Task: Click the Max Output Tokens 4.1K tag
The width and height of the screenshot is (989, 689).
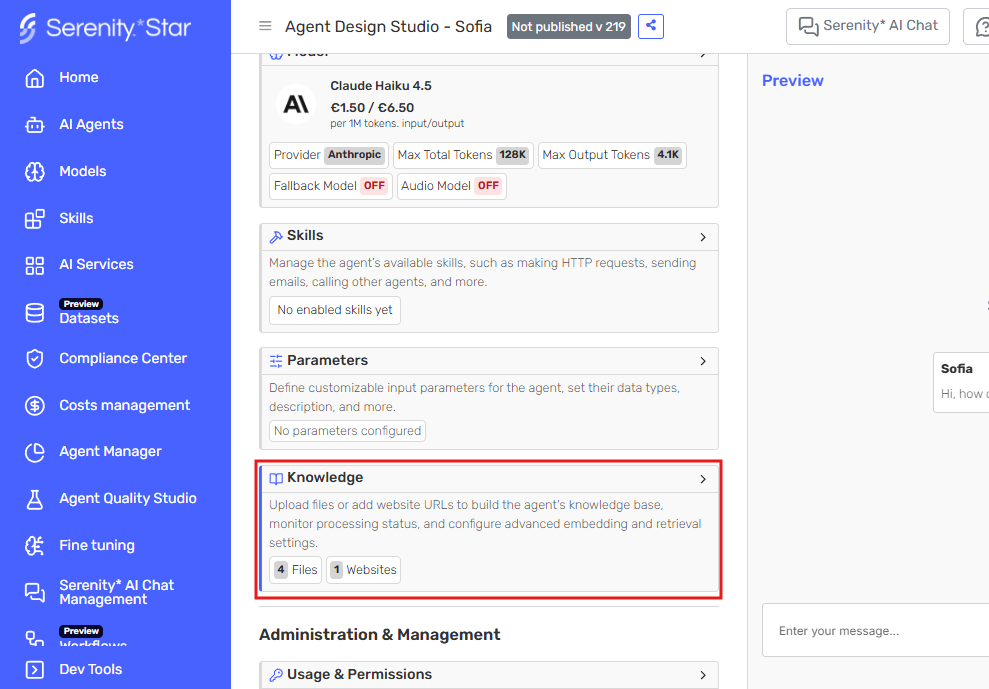Action: point(612,155)
